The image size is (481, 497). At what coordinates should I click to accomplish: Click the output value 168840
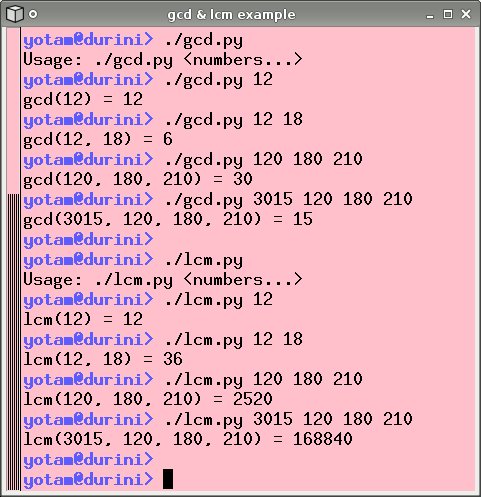click(x=323, y=439)
